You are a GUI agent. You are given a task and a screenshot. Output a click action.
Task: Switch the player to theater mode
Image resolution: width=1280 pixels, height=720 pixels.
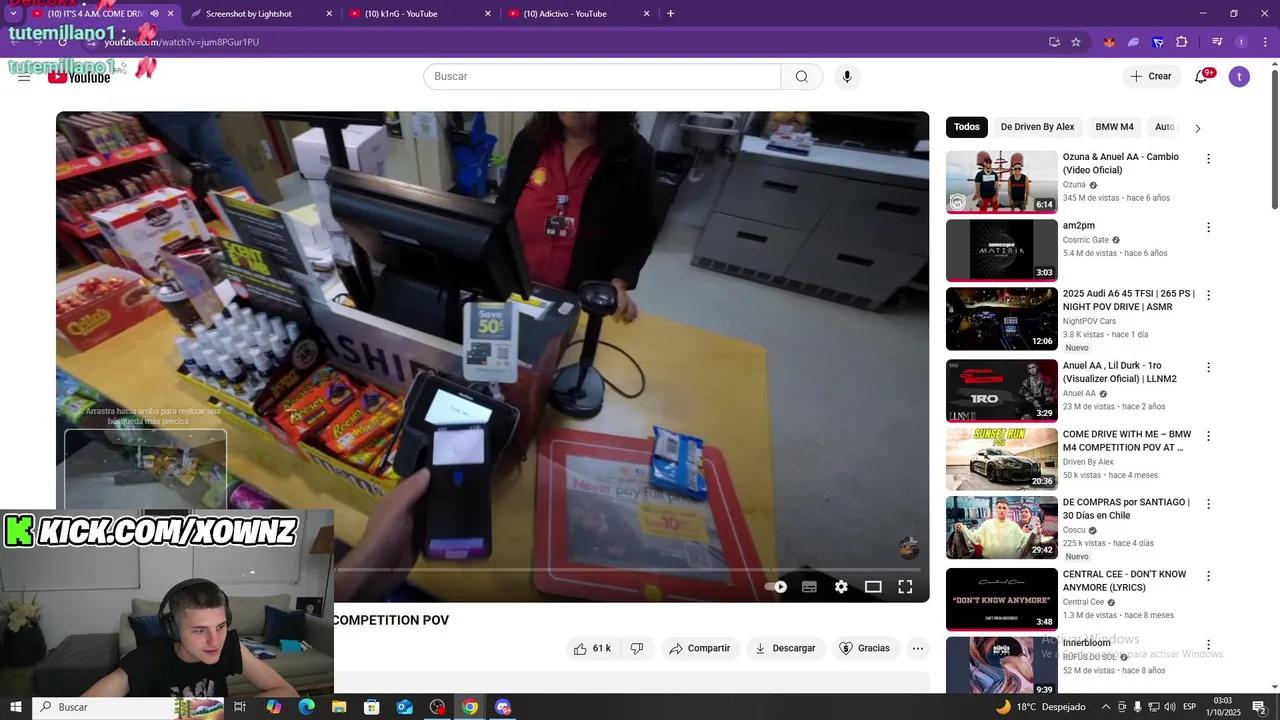coord(873,587)
